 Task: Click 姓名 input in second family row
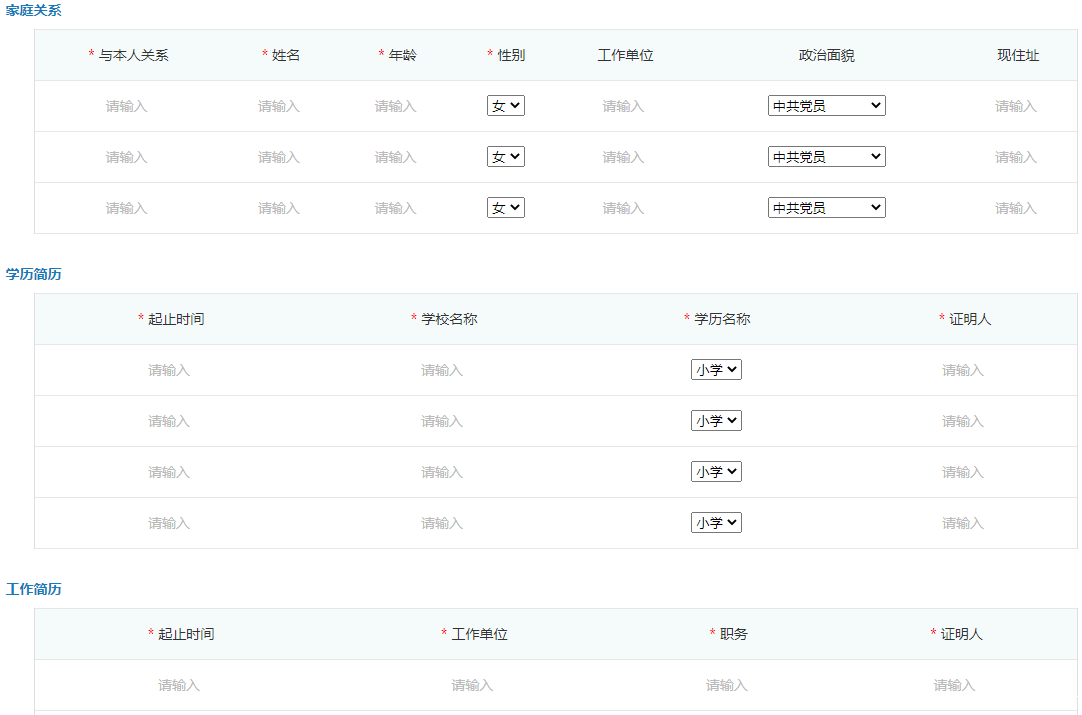(x=279, y=157)
